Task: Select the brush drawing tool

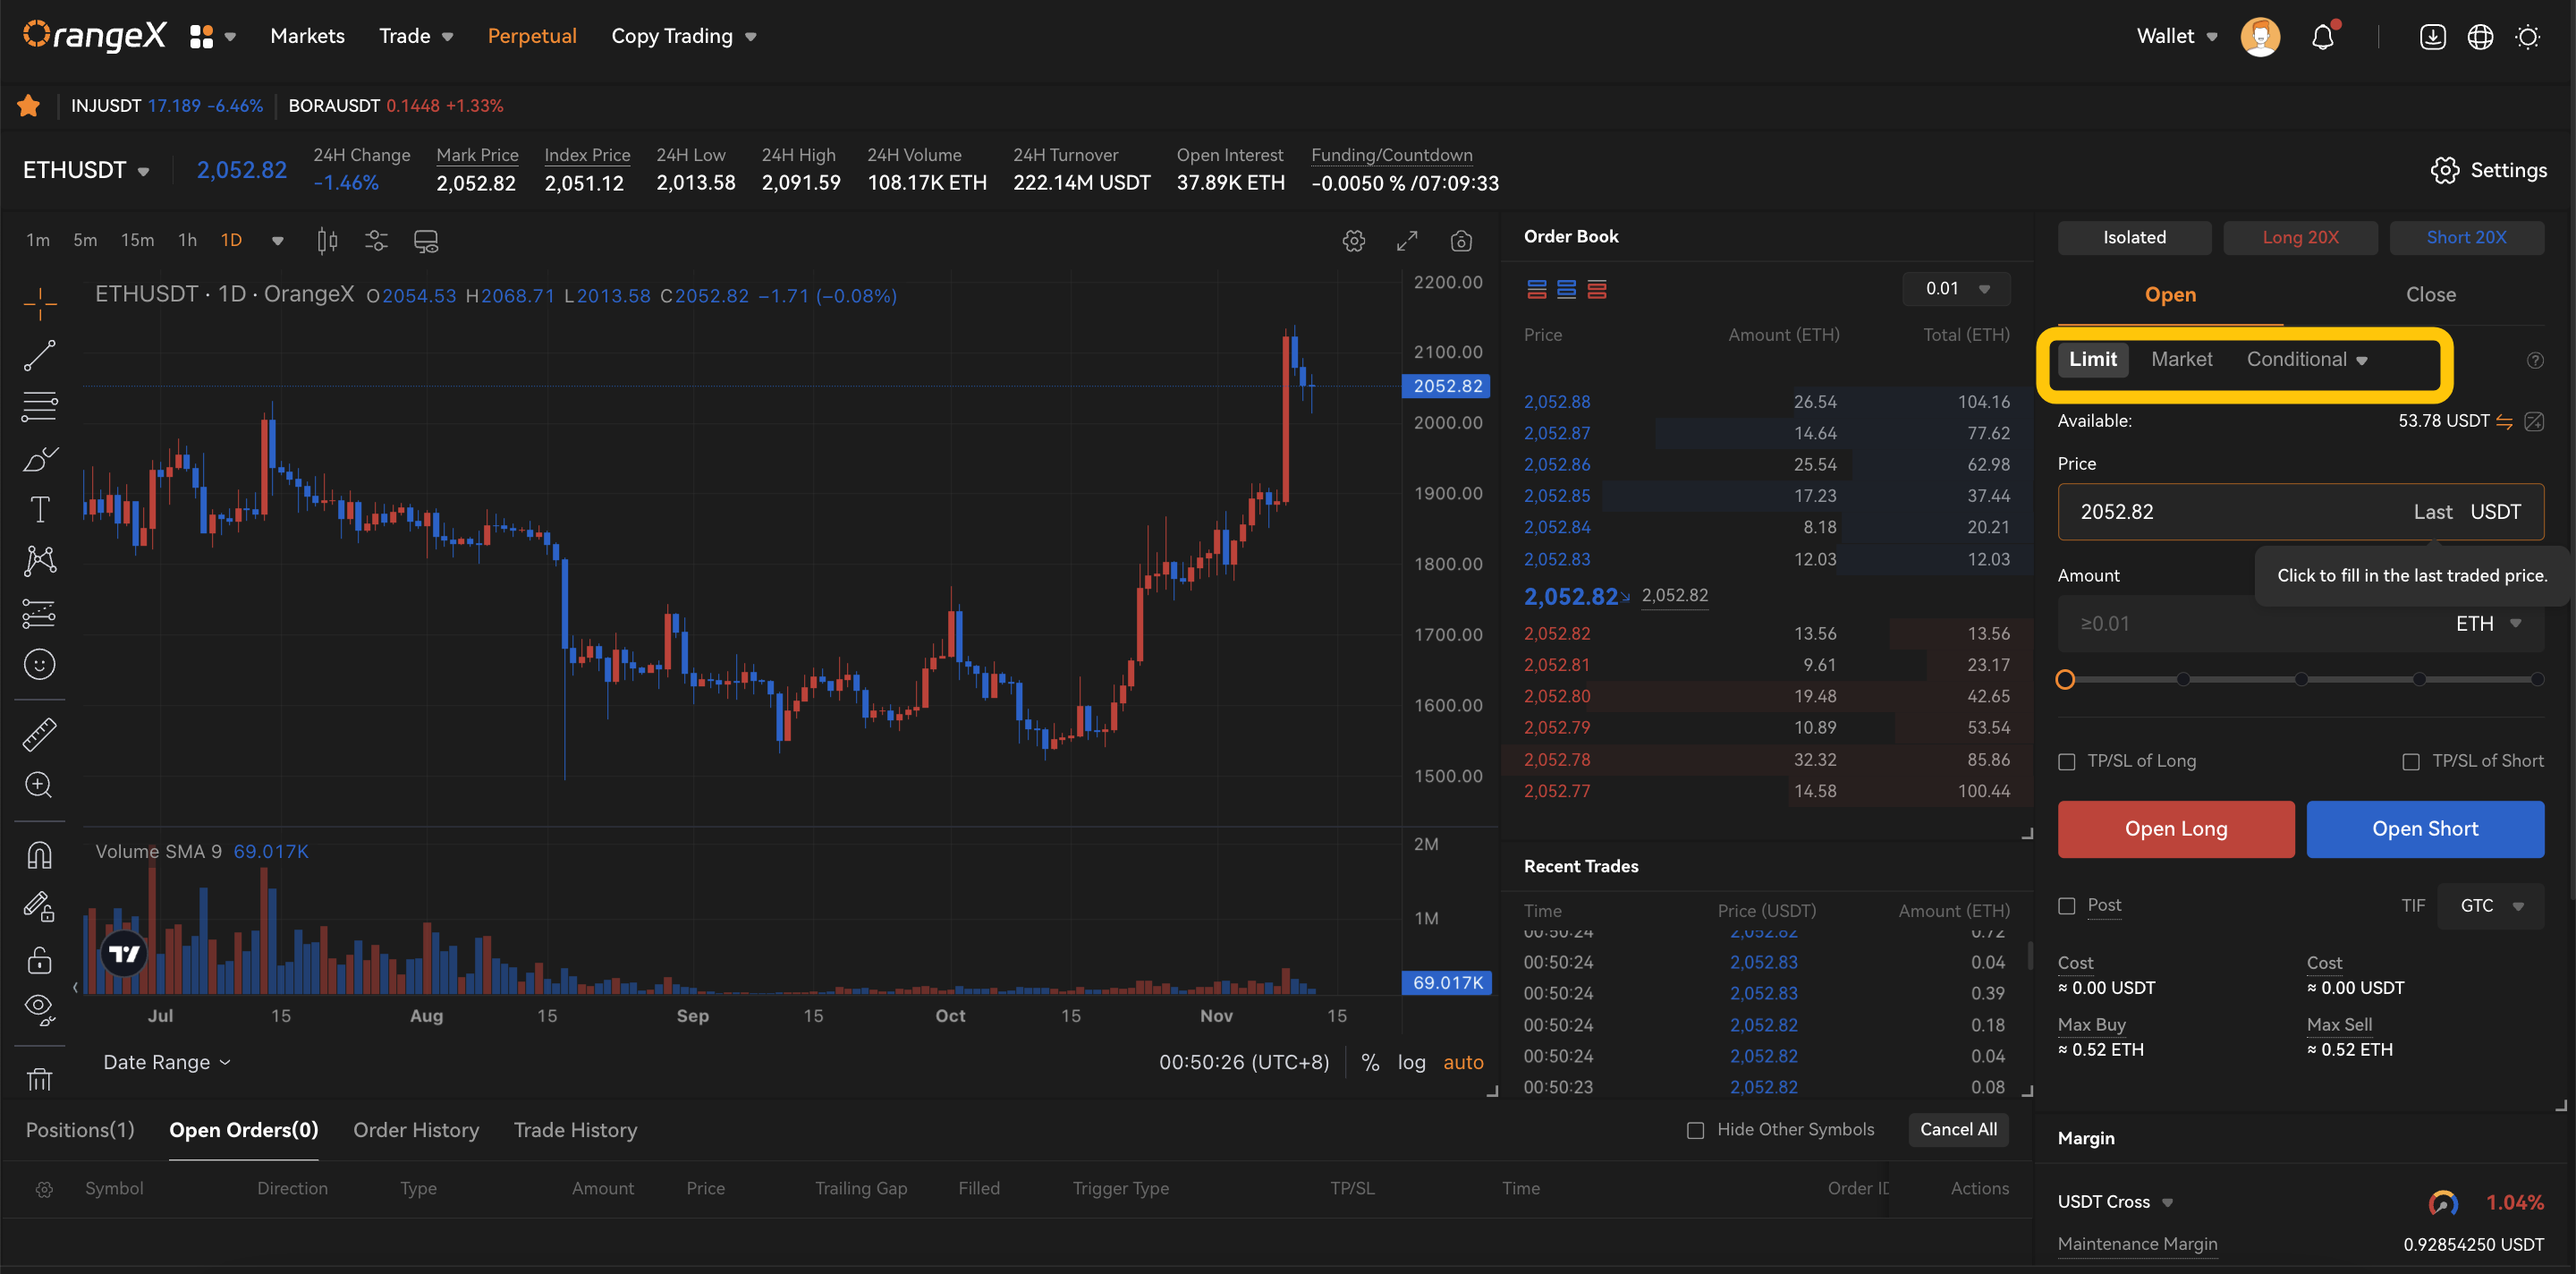Action: click(40, 459)
